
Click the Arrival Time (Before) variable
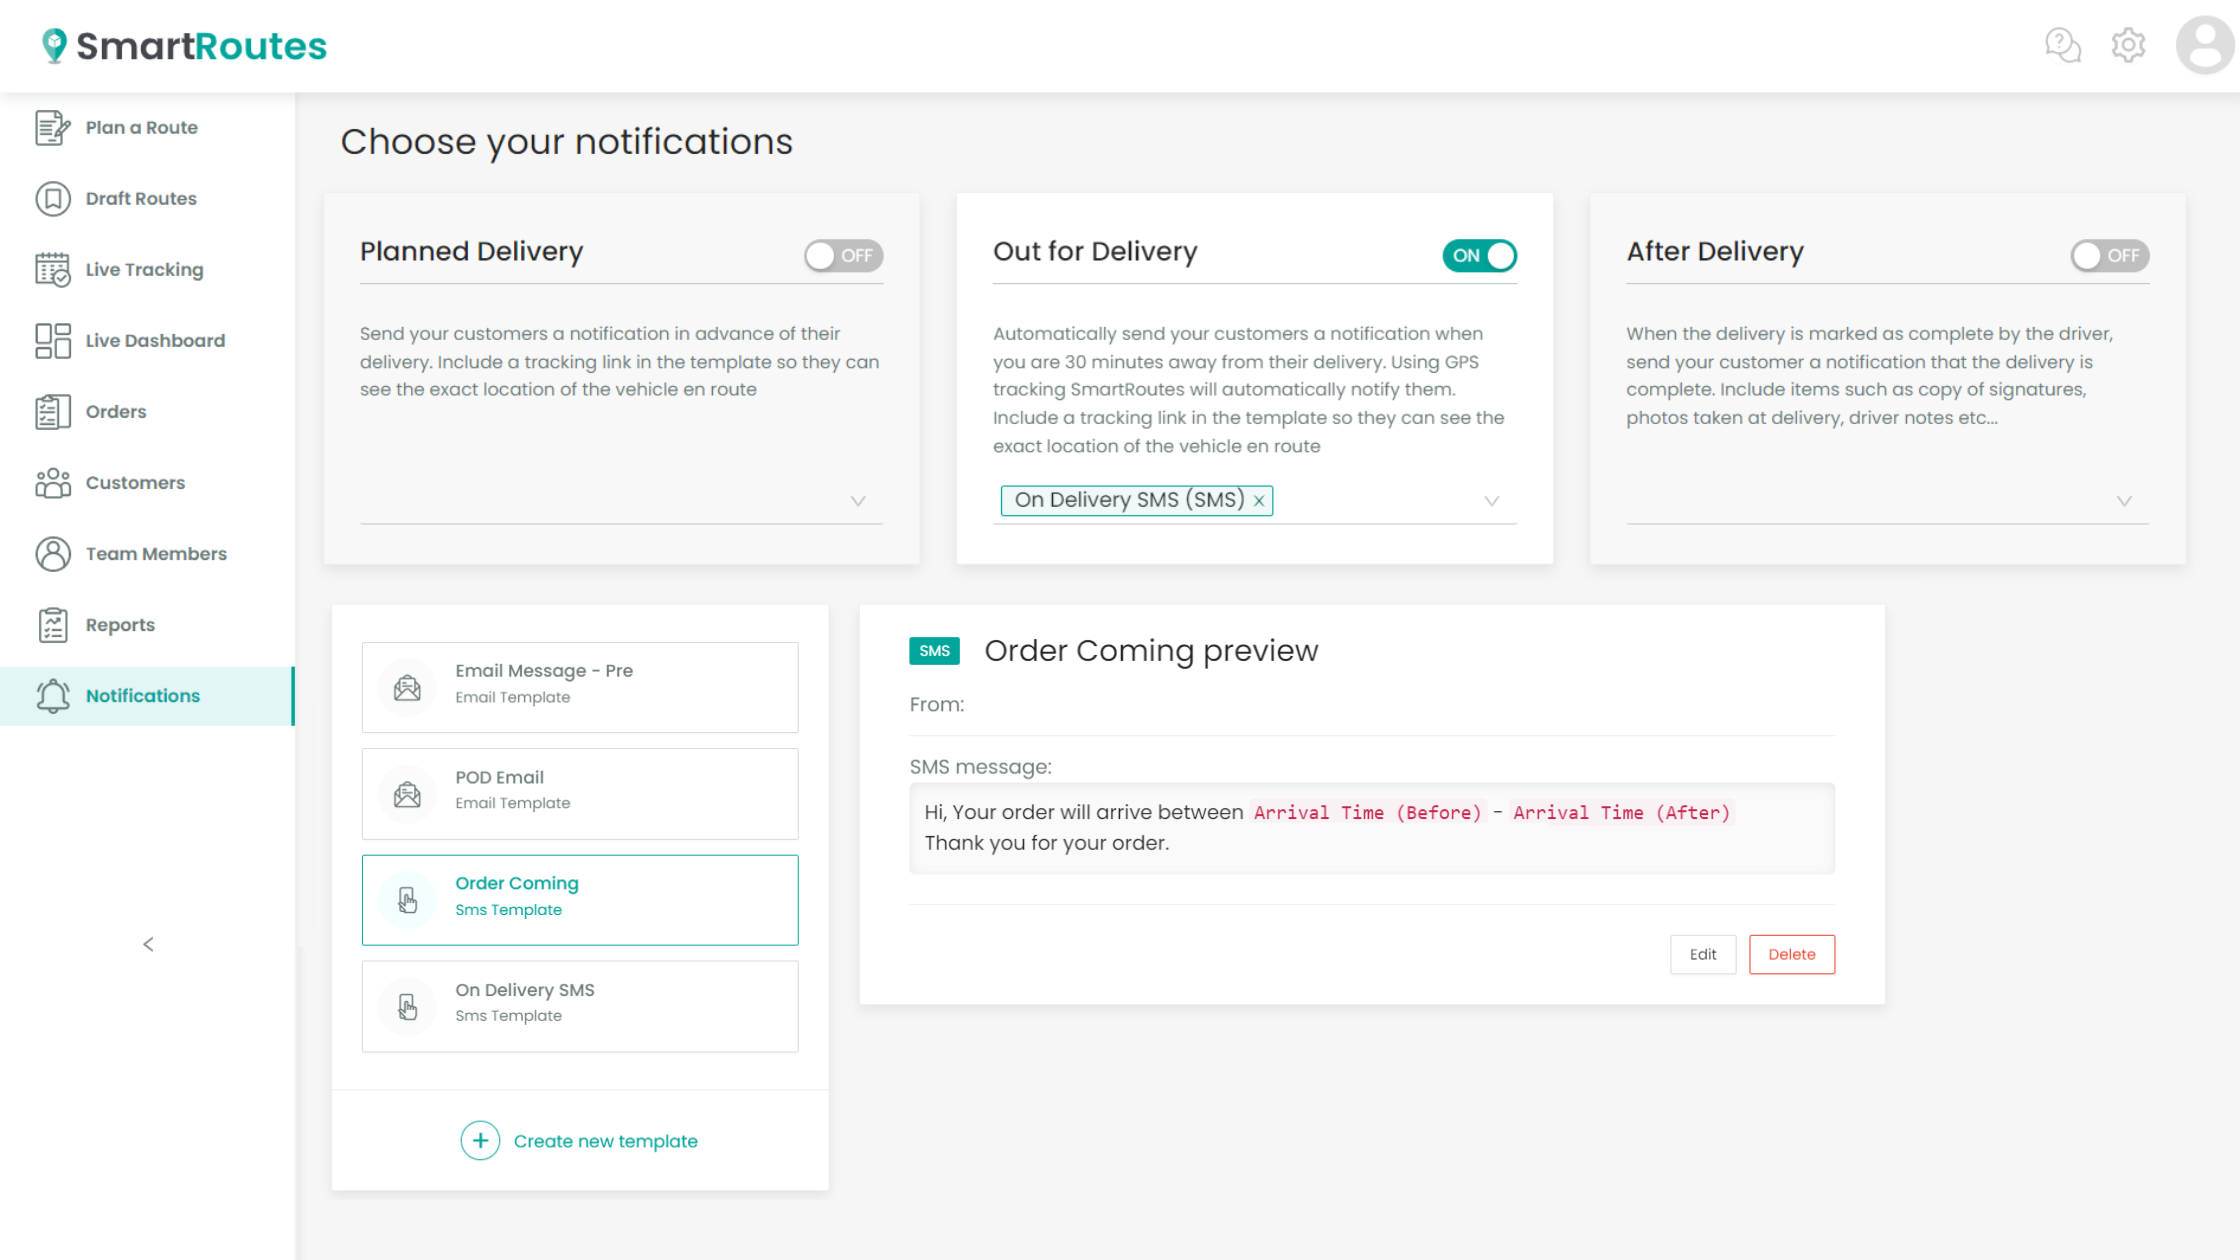click(1368, 813)
